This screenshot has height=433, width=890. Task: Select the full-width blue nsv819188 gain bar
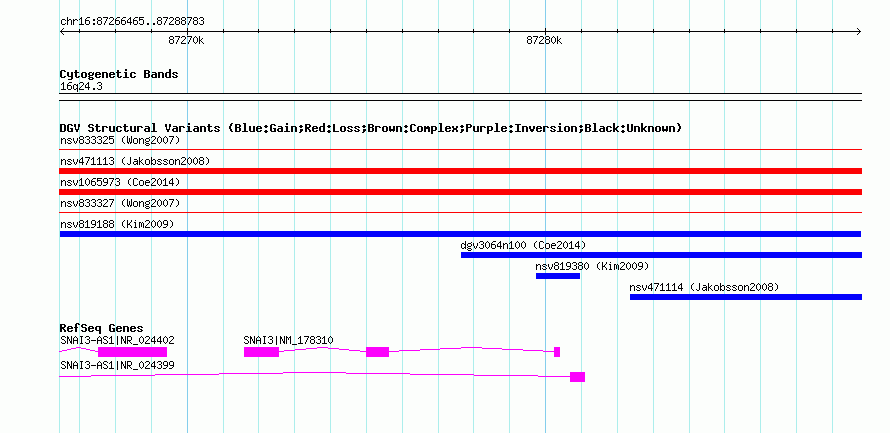pyautogui.click(x=460, y=234)
